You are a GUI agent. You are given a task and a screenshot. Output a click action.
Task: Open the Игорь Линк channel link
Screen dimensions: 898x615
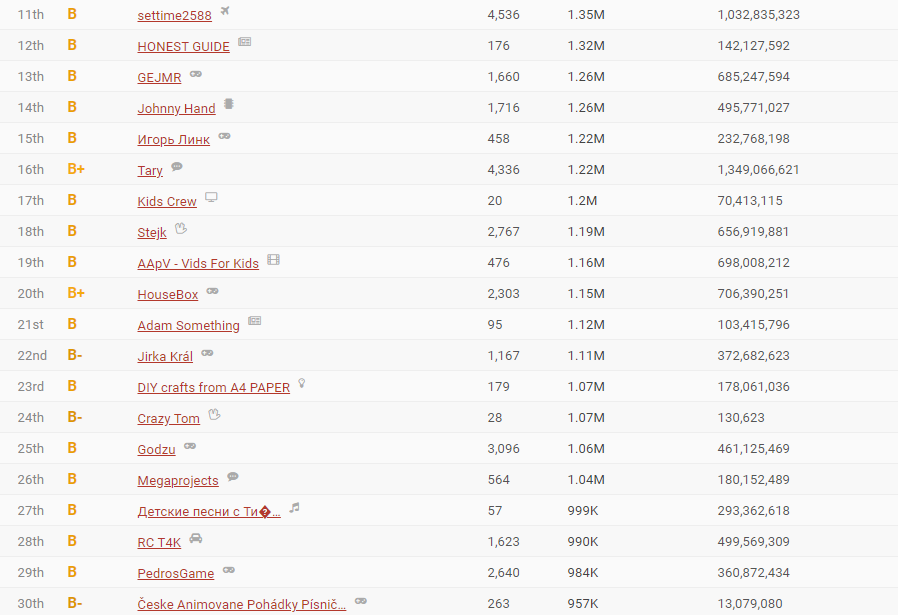click(x=174, y=139)
